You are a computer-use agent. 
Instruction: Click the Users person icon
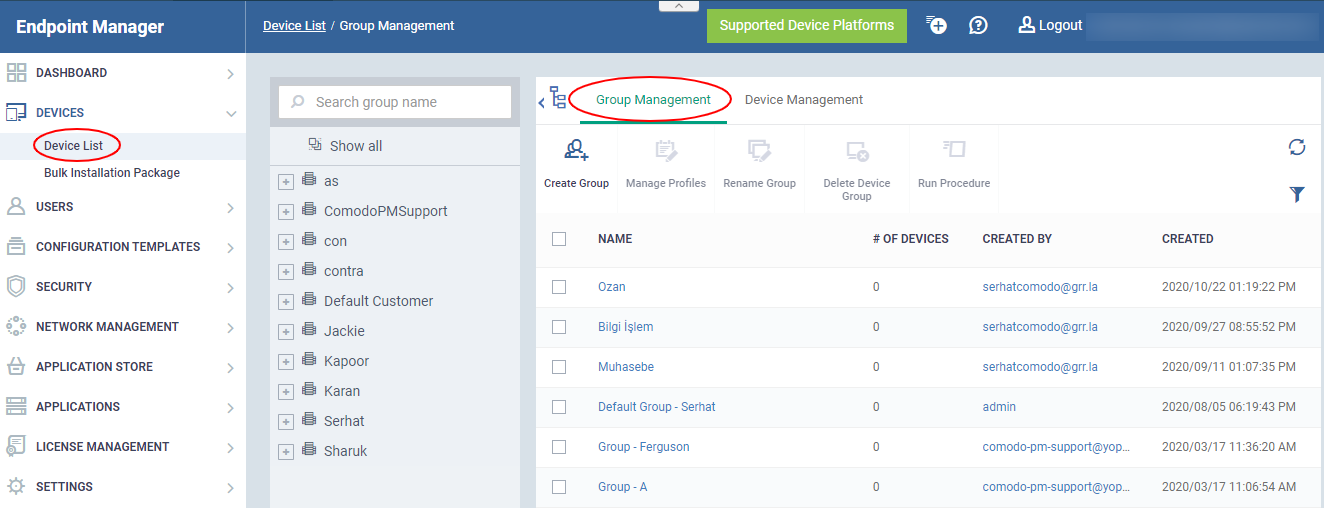click(x=16, y=207)
